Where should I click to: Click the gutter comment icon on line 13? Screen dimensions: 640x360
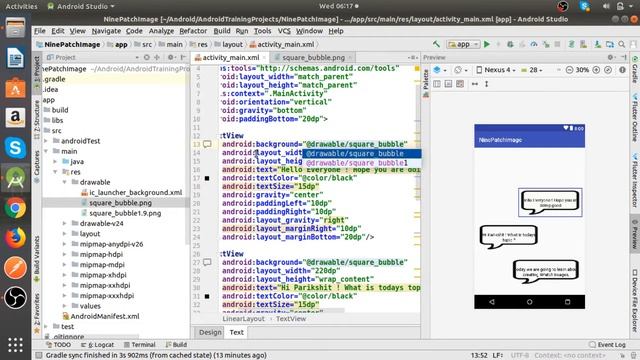coord(207,144)
